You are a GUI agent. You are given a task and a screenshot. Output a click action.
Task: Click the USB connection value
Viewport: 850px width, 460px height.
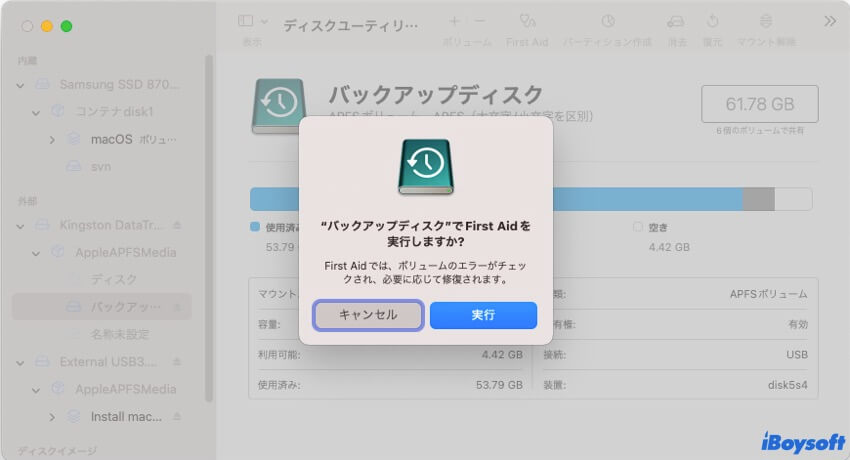coord(797,354)
